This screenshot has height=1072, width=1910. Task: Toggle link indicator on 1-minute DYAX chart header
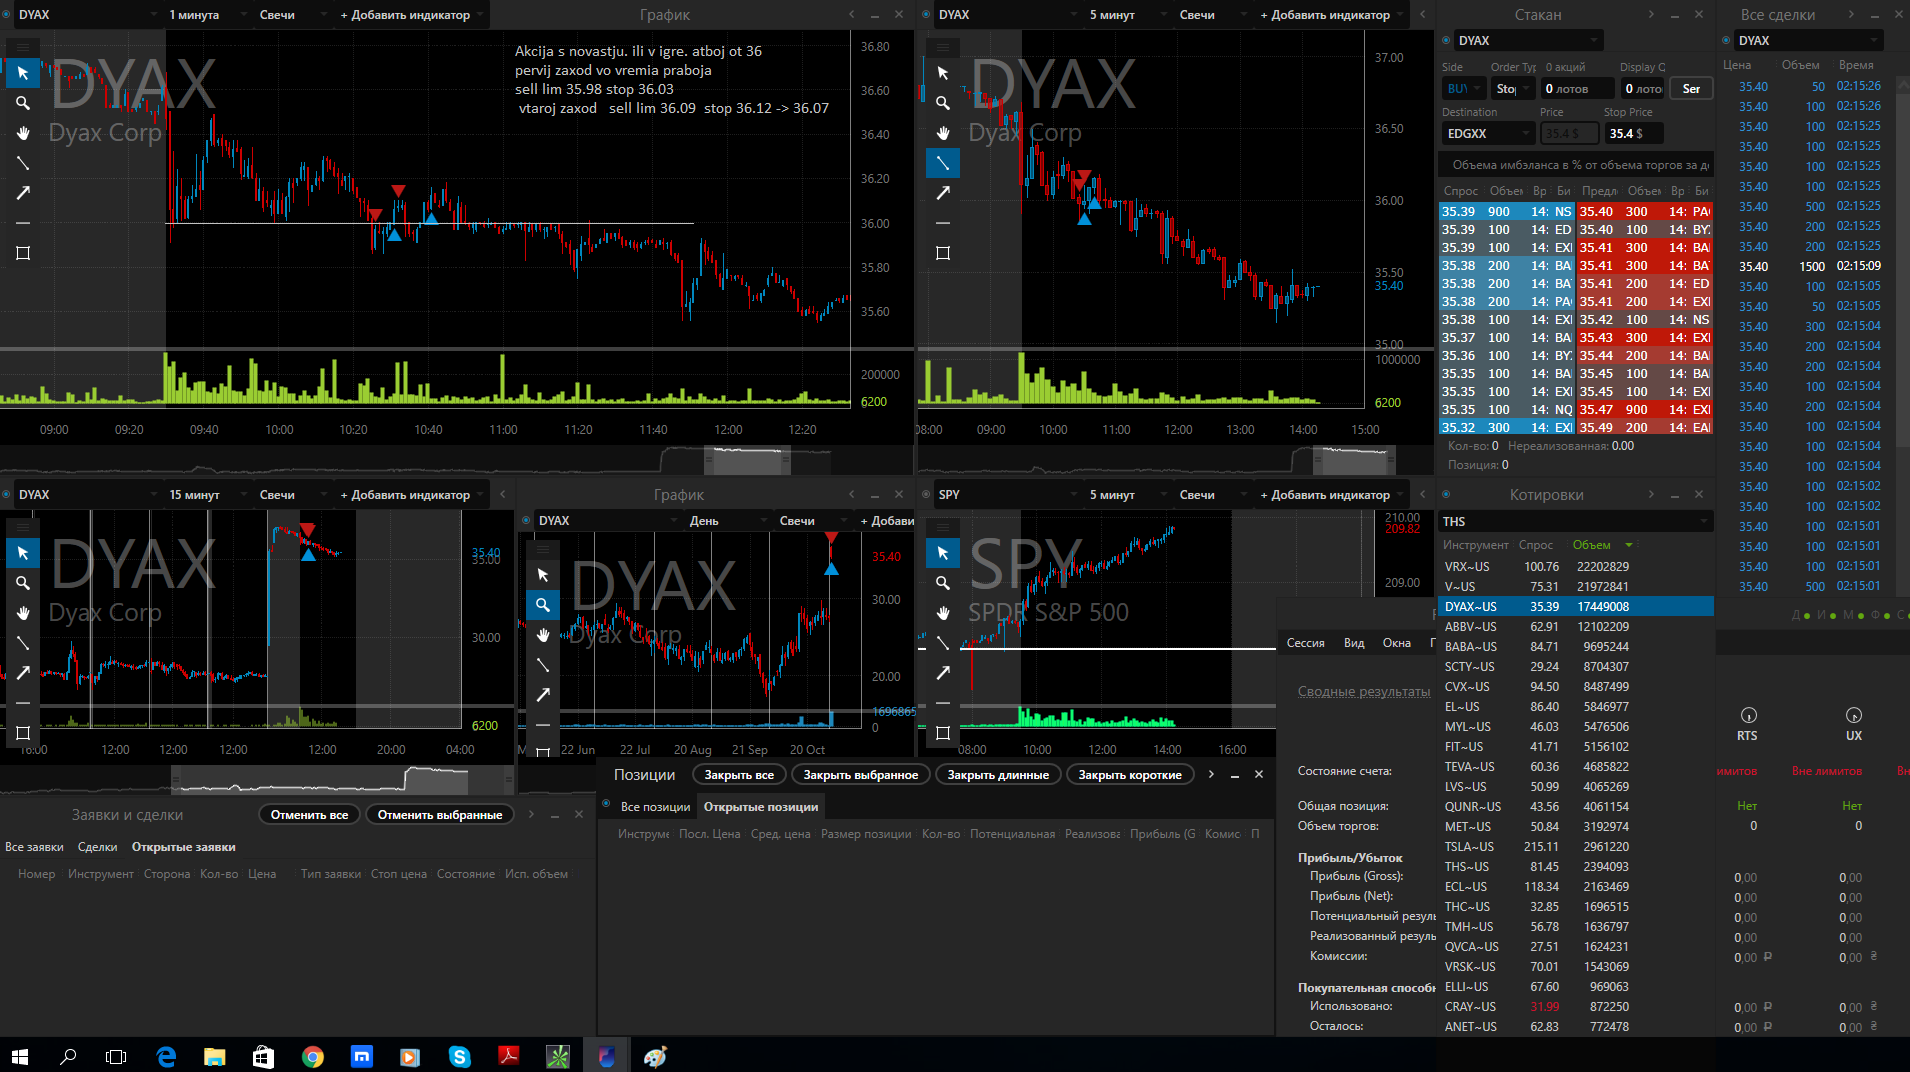tap(6, 15)
